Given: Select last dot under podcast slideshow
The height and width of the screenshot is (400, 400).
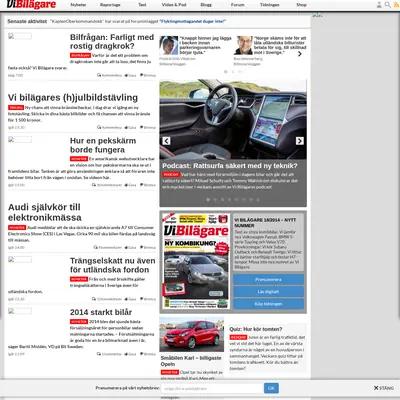Looking at the screenshot, I should pyautogui.click(x=258, y=200).
